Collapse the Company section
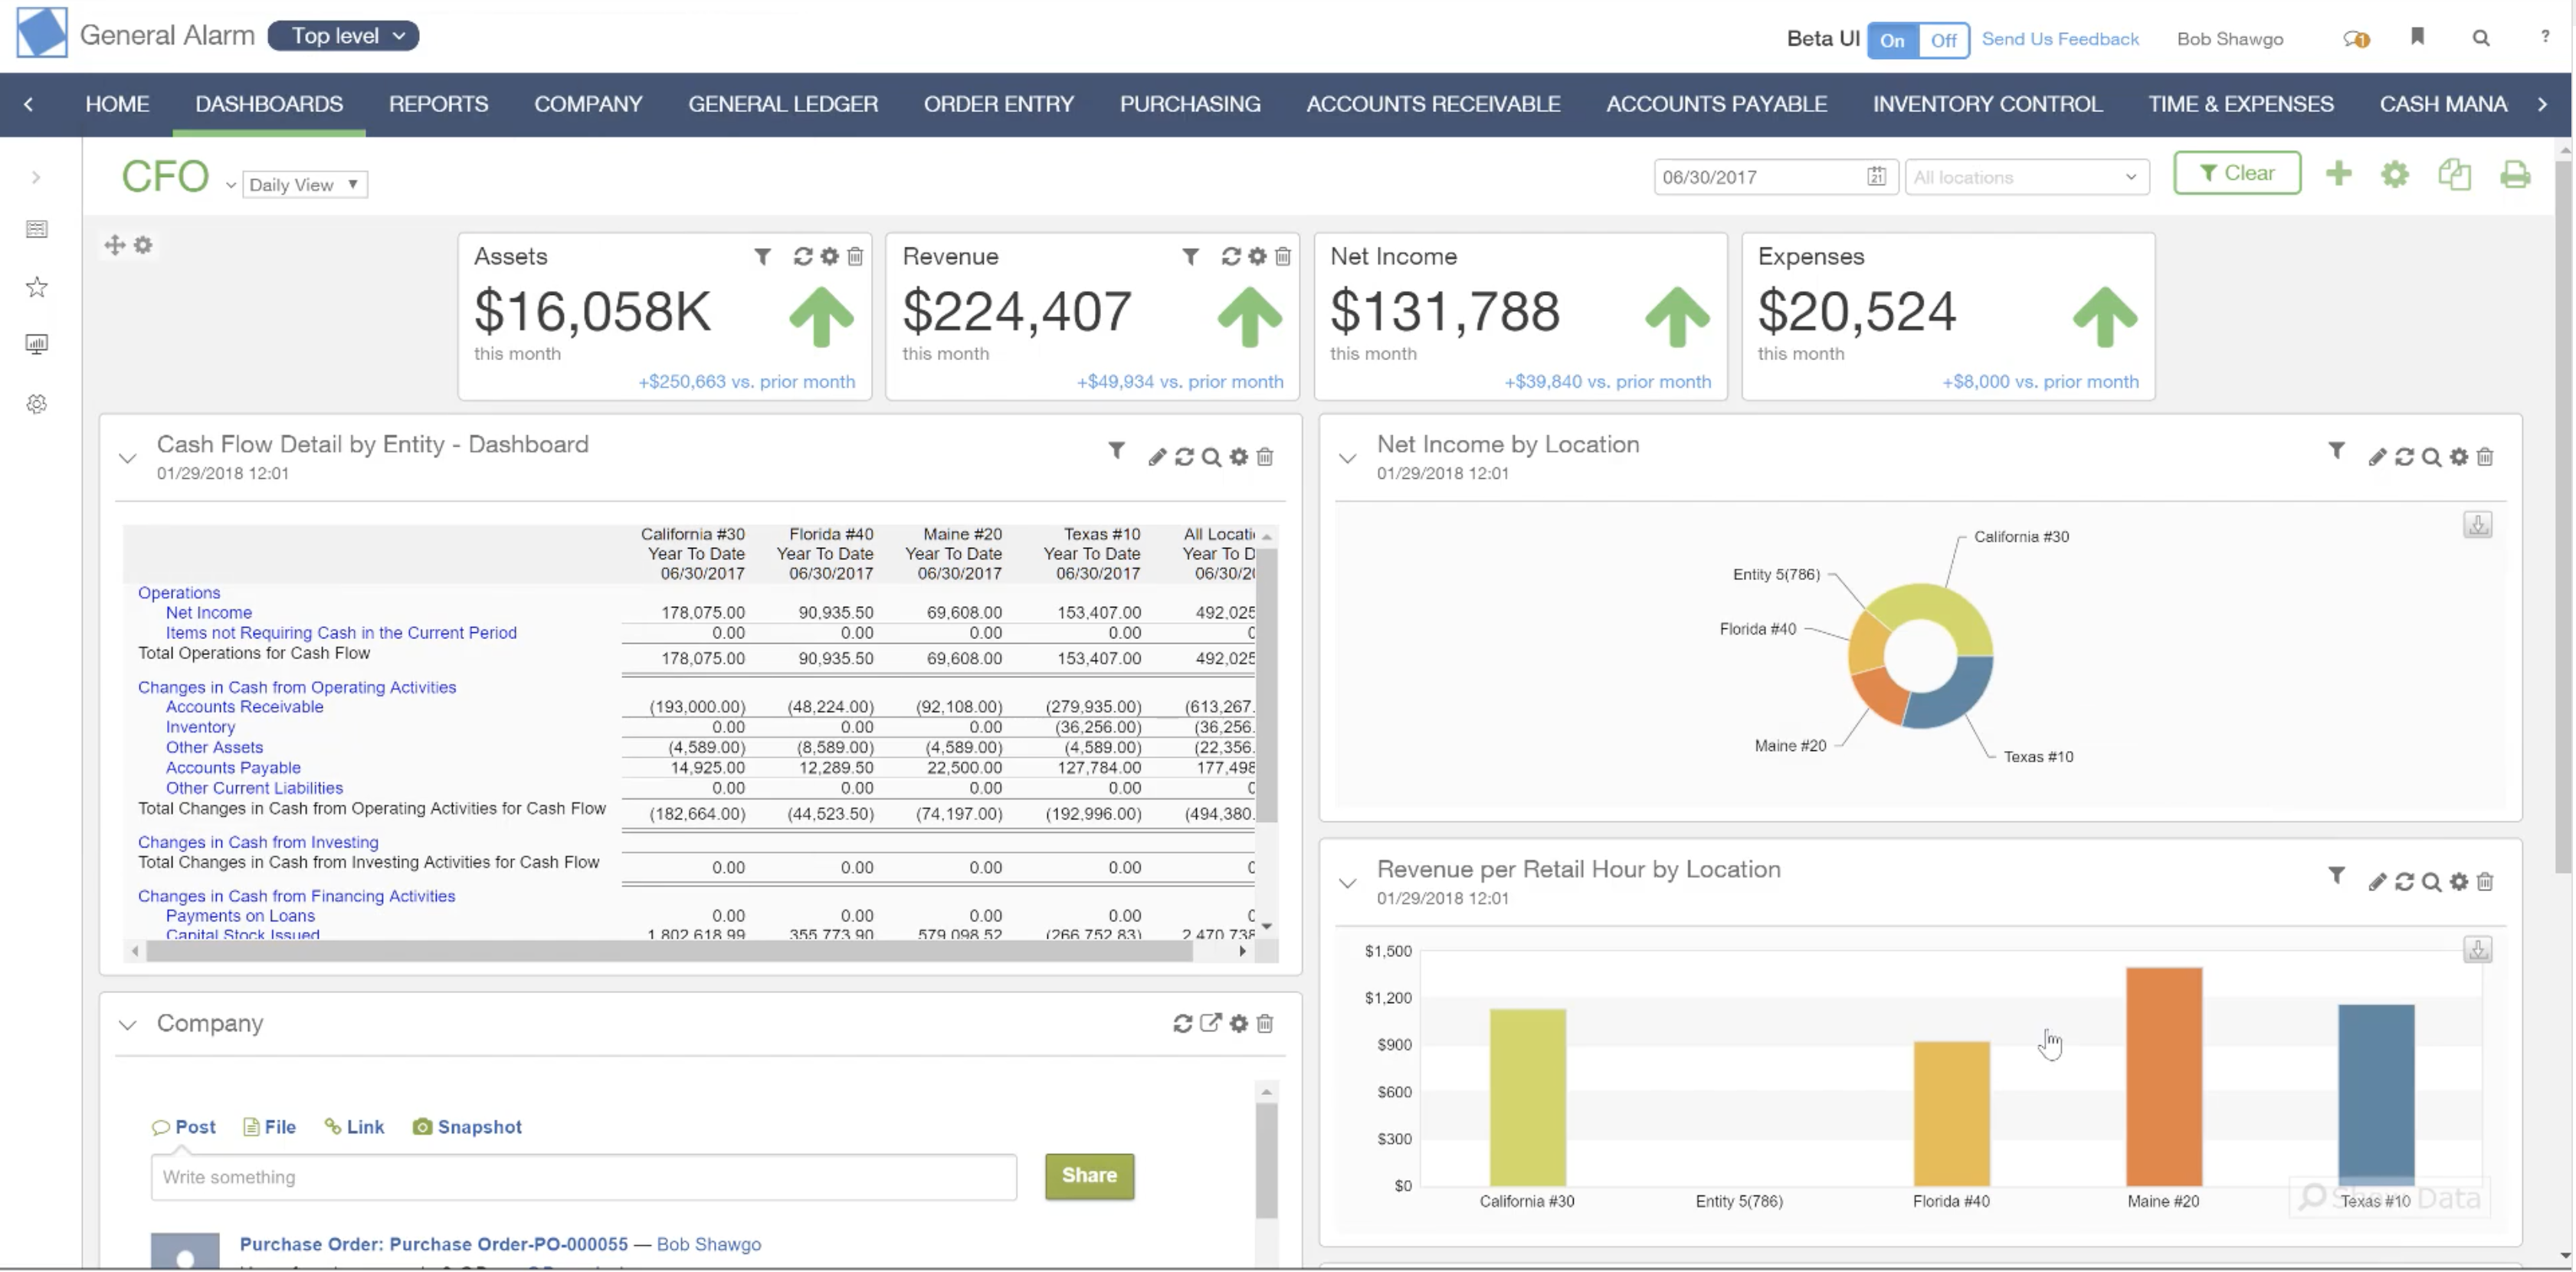 click(126, 1022)
